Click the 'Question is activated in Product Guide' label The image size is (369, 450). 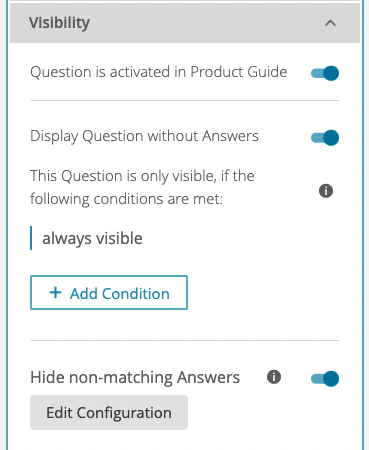[x=159, y=72]
